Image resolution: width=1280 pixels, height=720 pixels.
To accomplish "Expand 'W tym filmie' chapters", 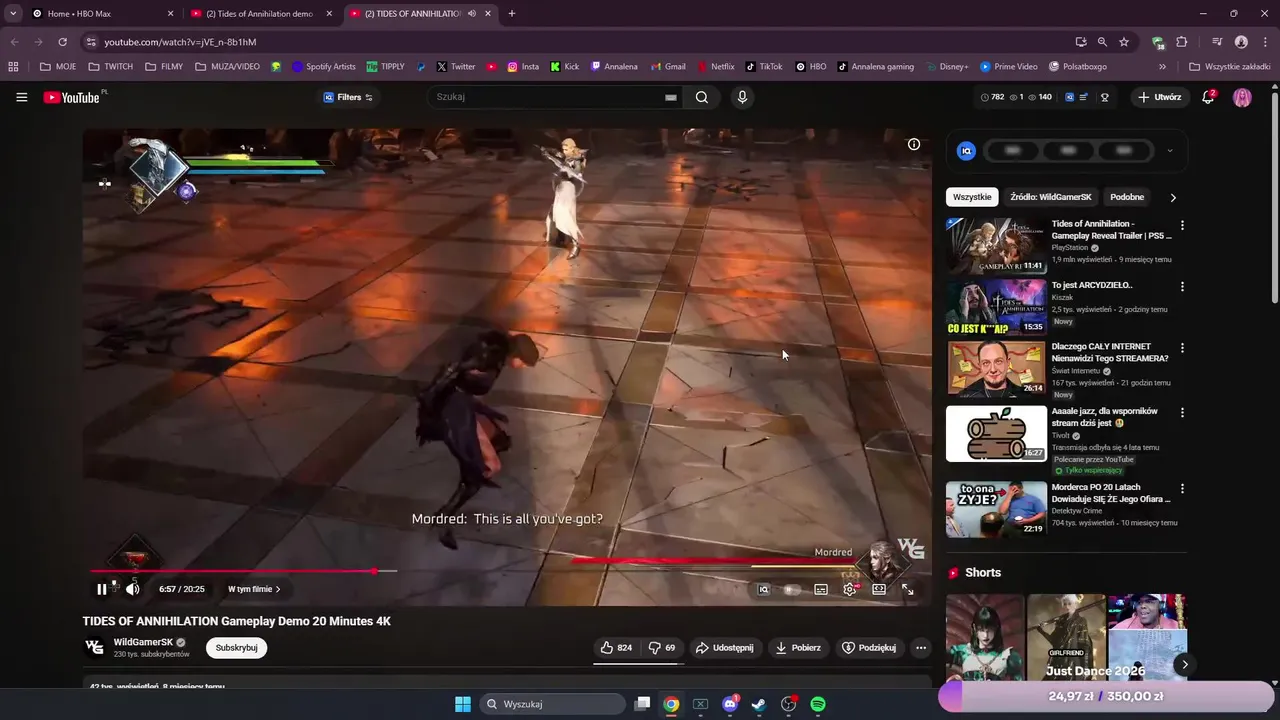I will (254, 589).
